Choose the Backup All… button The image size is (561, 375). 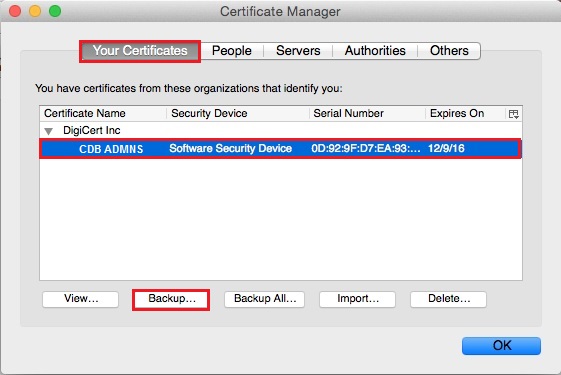pyautogui.click(x=264, y=299)
